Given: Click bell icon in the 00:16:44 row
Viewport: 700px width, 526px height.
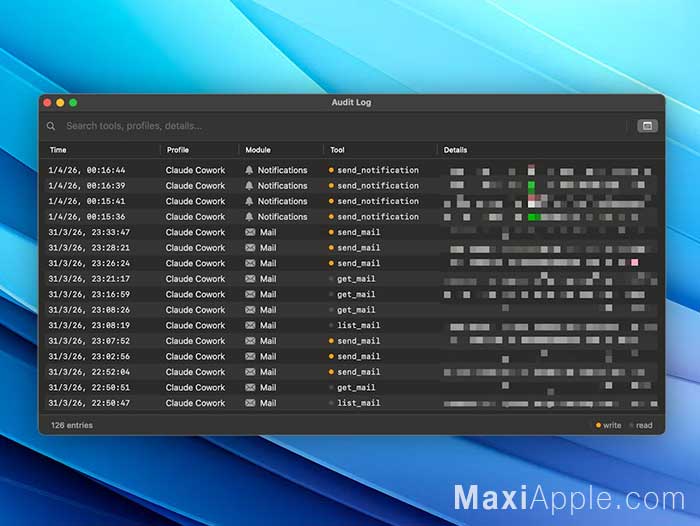Looking at the screenshot, I should (249, 170).
